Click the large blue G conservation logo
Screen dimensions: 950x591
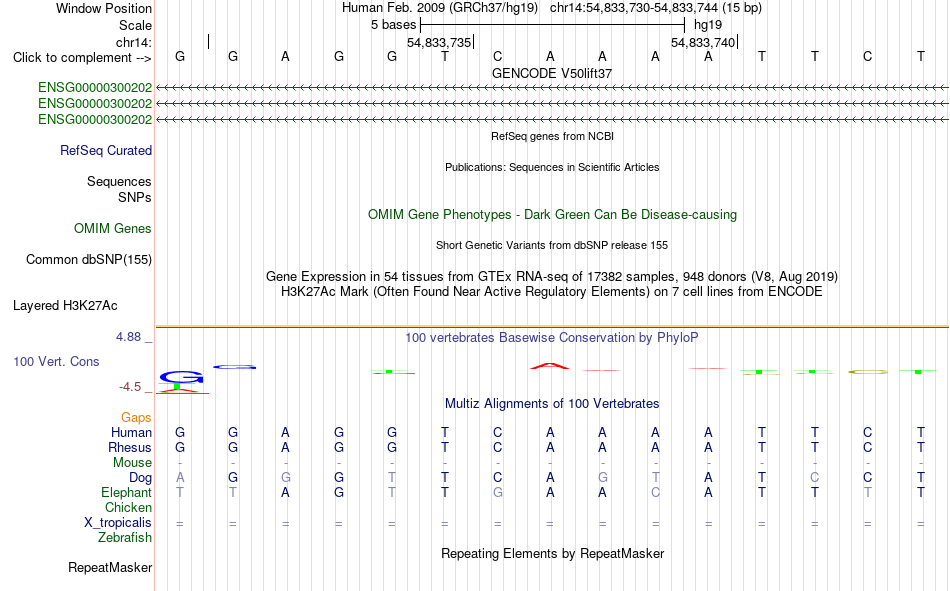coord(181,377)
